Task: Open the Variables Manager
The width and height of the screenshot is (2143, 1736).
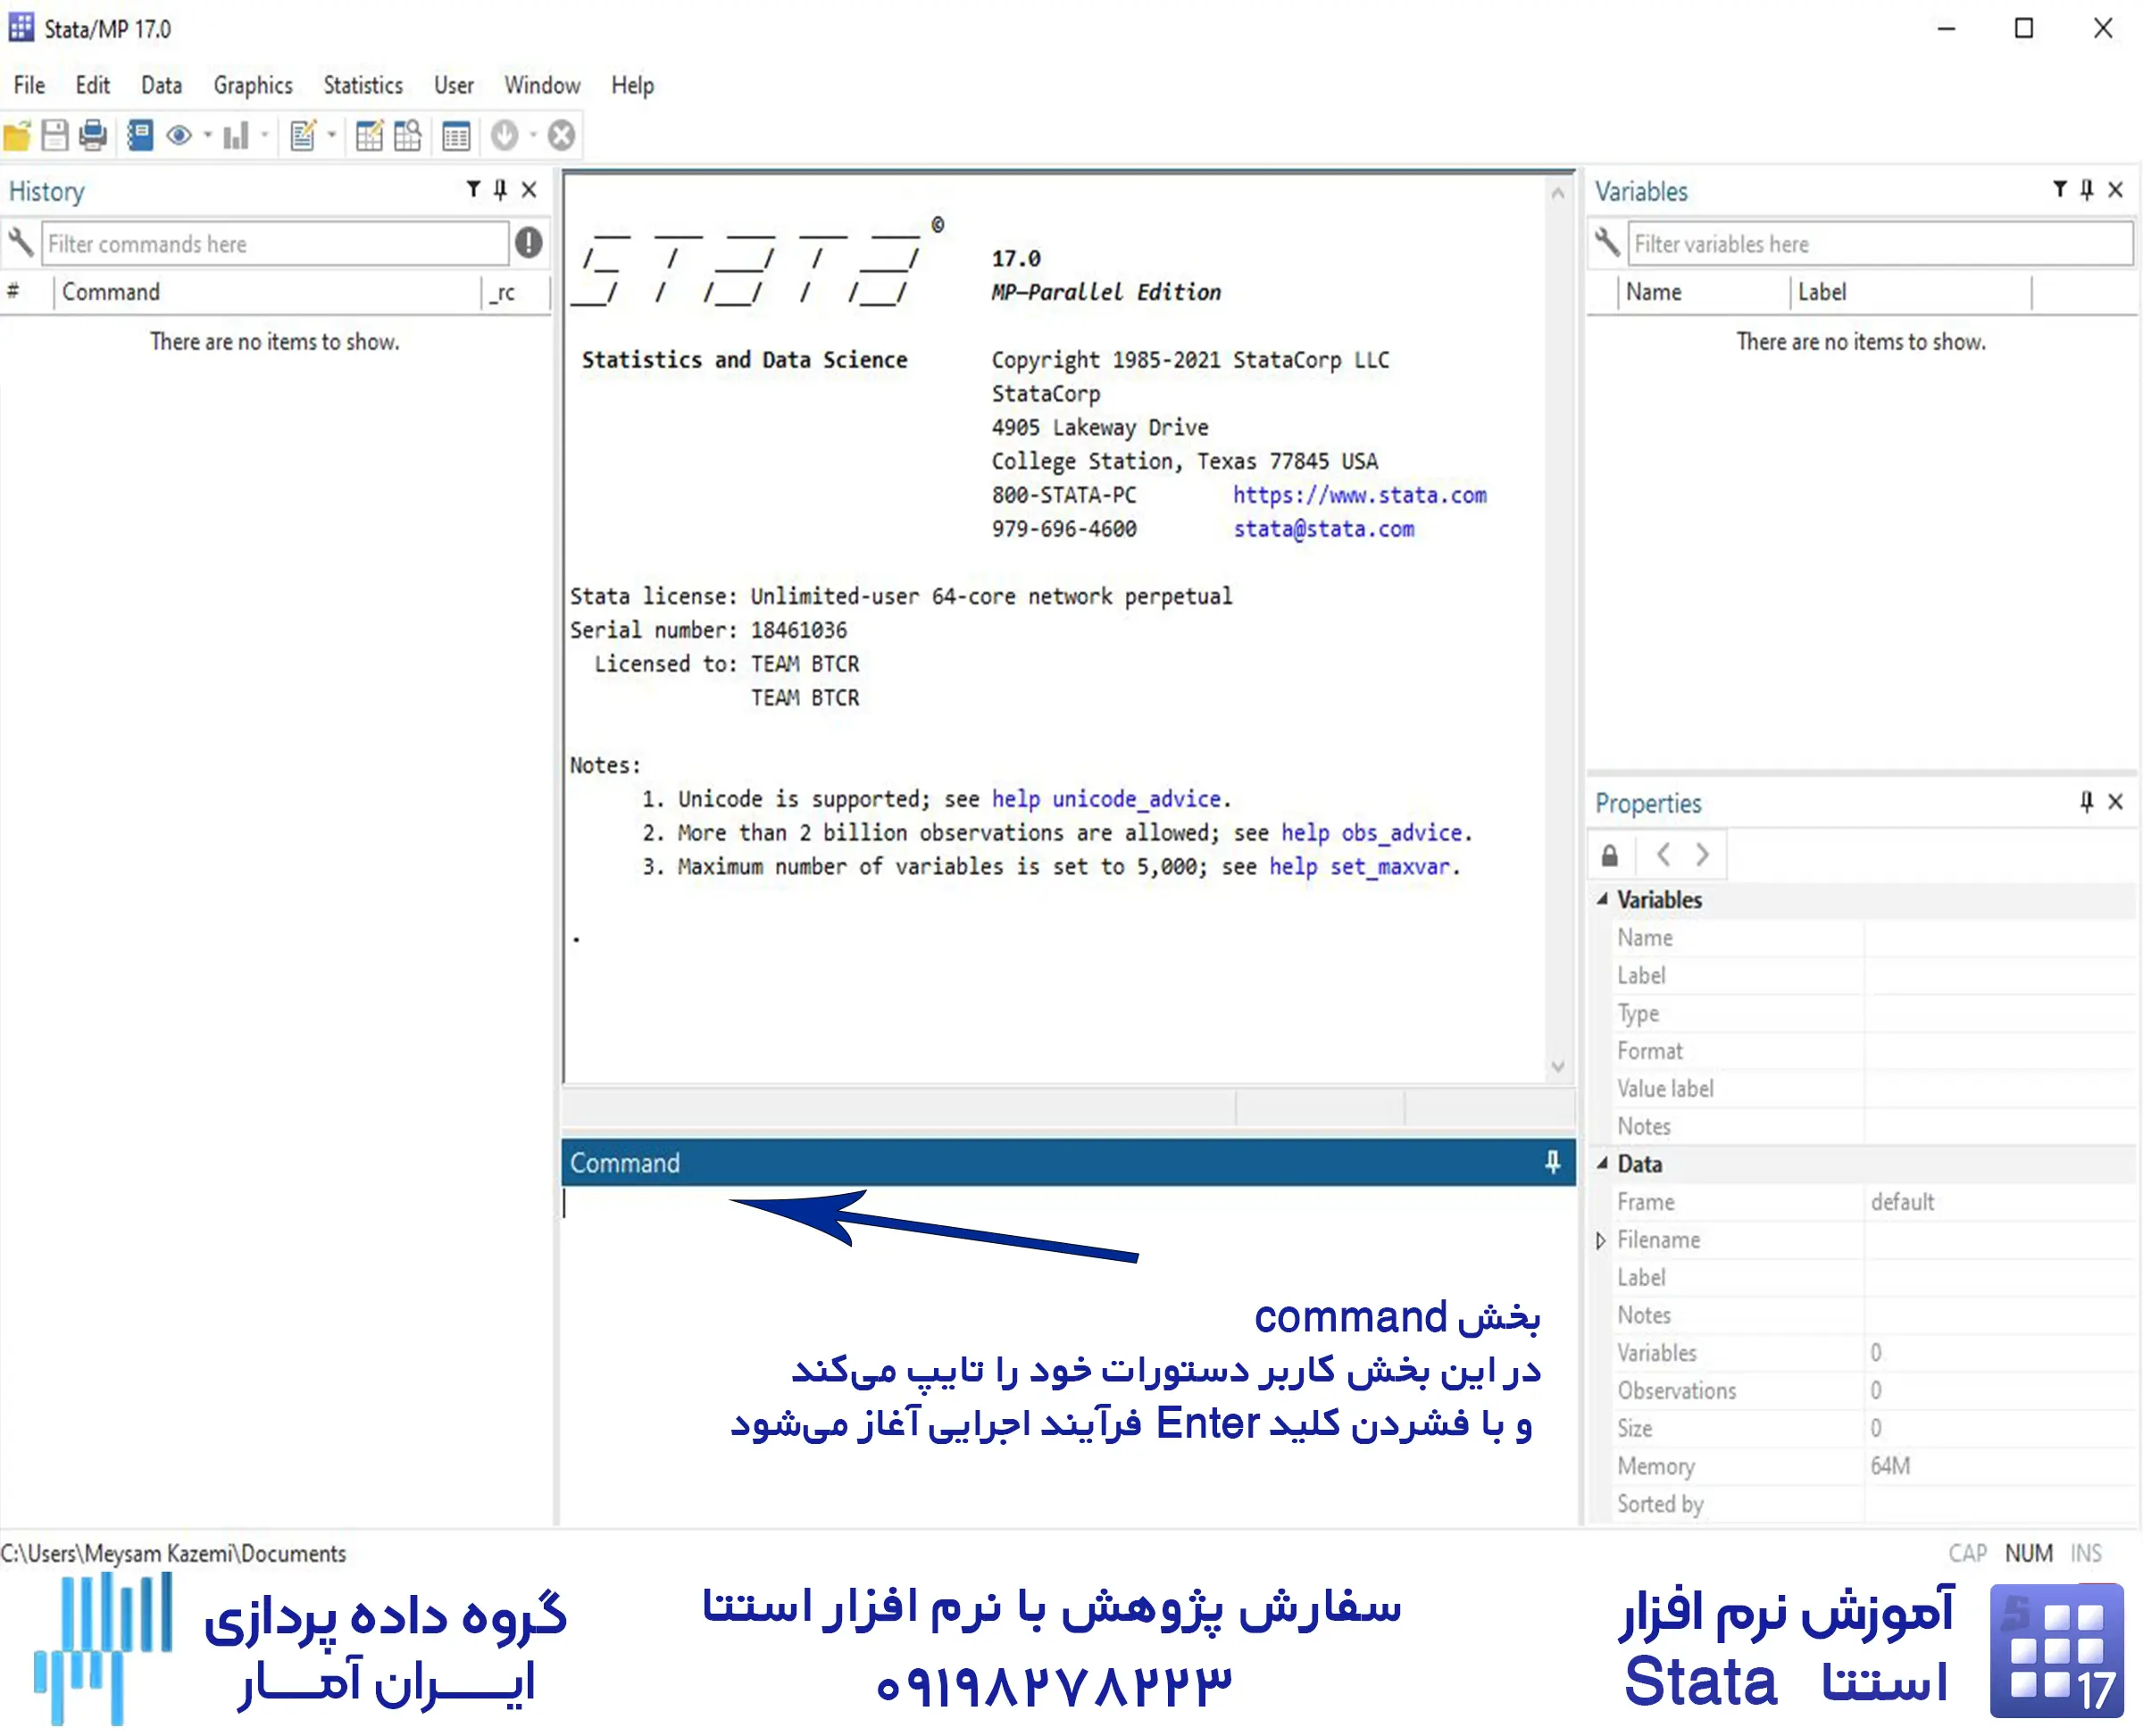Action: pyautogui.click(x=456, y=136)
